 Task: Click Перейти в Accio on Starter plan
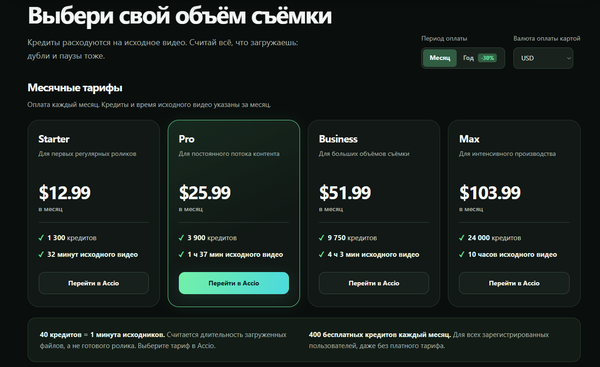tap(93, 283)
